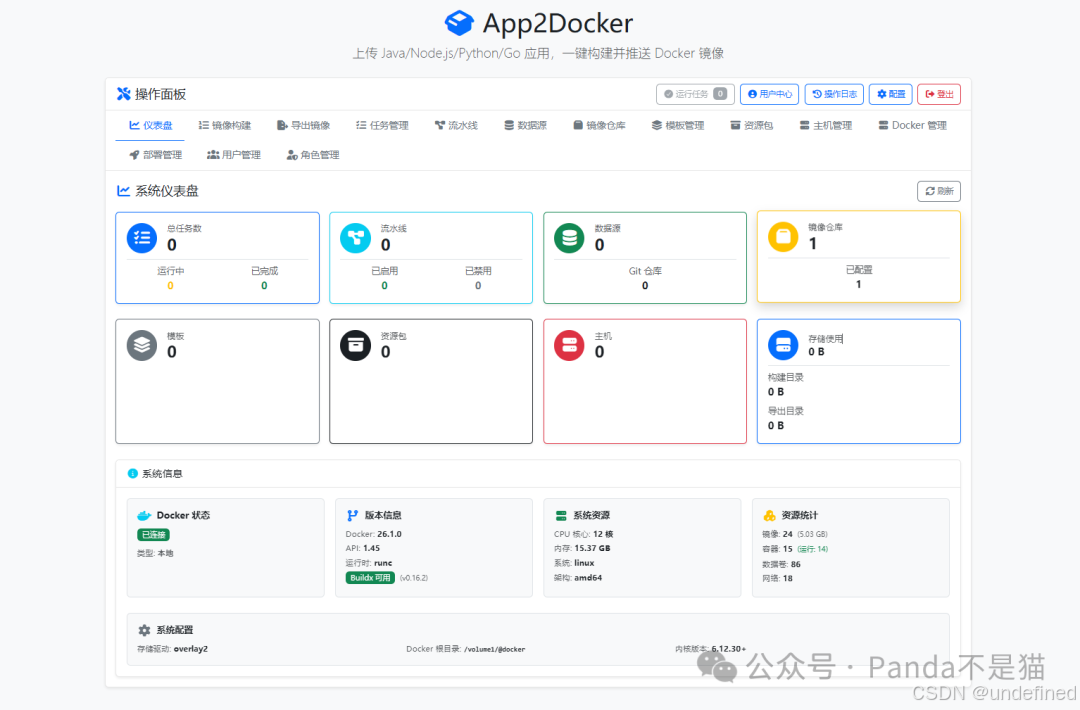The width and height of the screenshot is (1080, 710).
Task: Click the 镜像仓库 yellow icon
Action: click(783, 237)
